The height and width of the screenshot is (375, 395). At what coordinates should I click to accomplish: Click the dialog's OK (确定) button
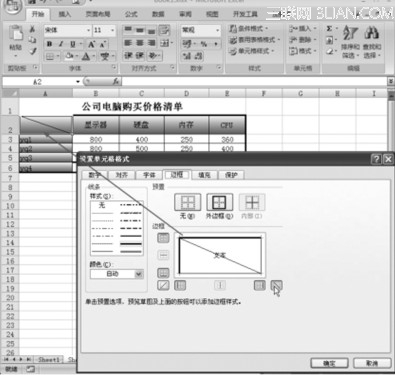click(x=329, y=363)
